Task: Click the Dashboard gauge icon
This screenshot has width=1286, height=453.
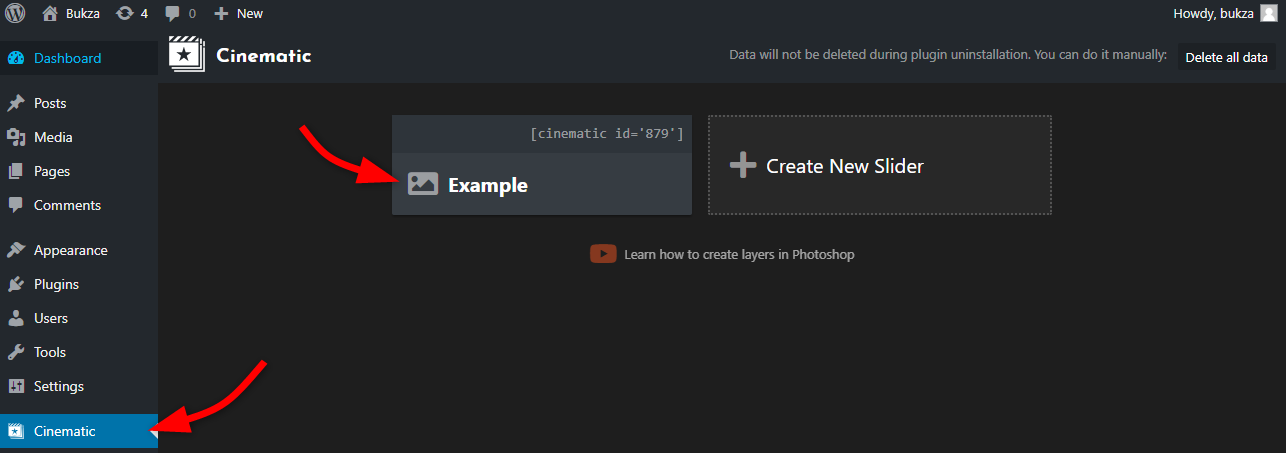Action: [15, 58]
